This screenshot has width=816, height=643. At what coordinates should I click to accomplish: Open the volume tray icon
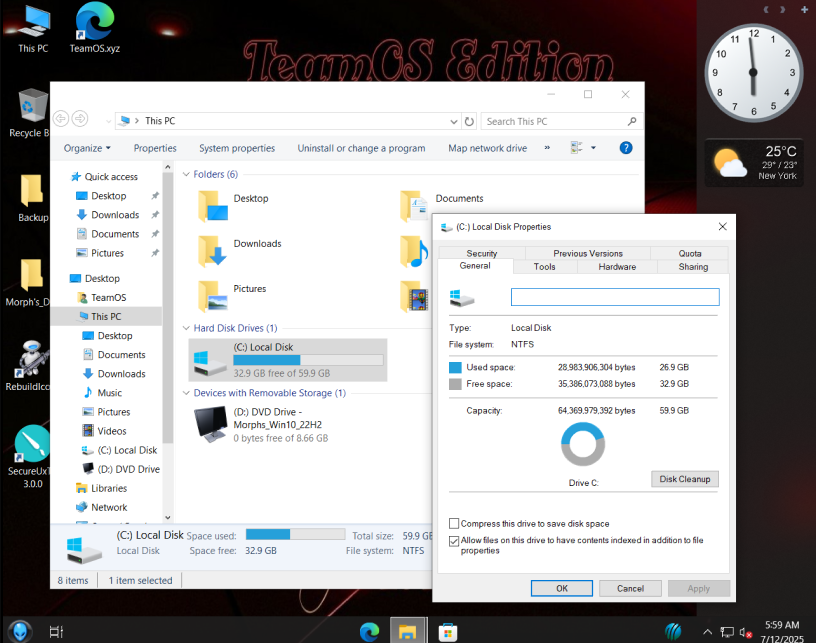pos(745,632)
